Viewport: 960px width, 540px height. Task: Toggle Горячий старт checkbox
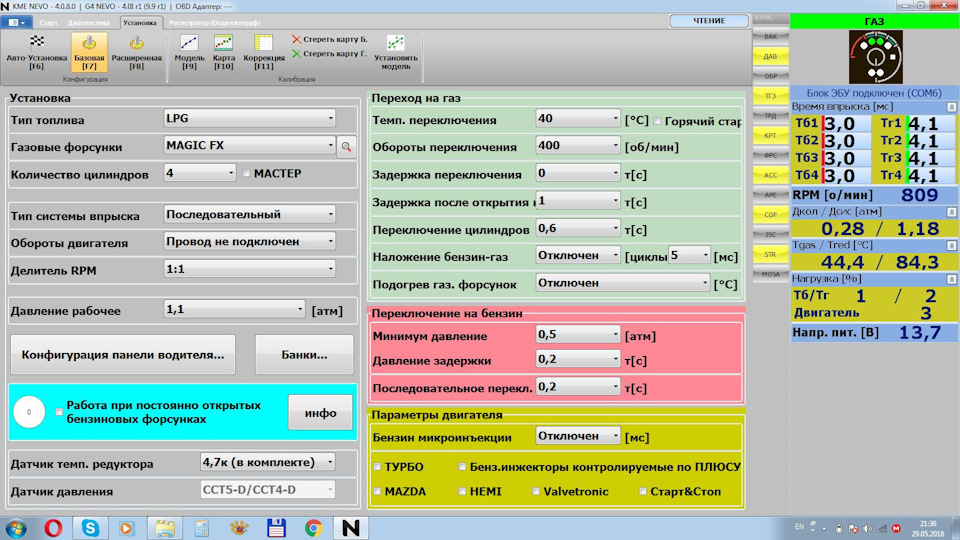(x=658, y=121)
